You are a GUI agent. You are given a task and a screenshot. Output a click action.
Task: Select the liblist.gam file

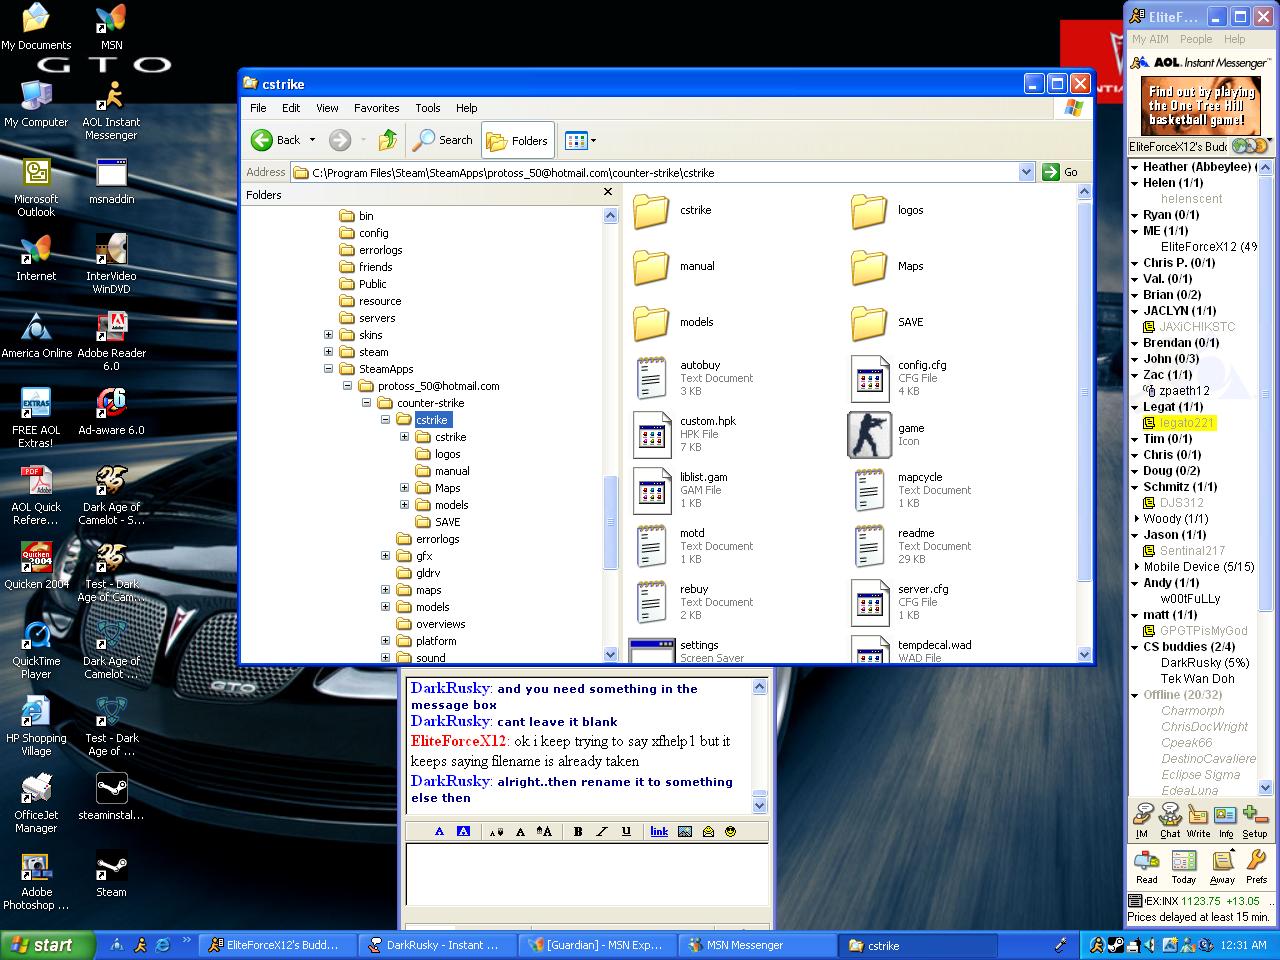click(652, 491)
